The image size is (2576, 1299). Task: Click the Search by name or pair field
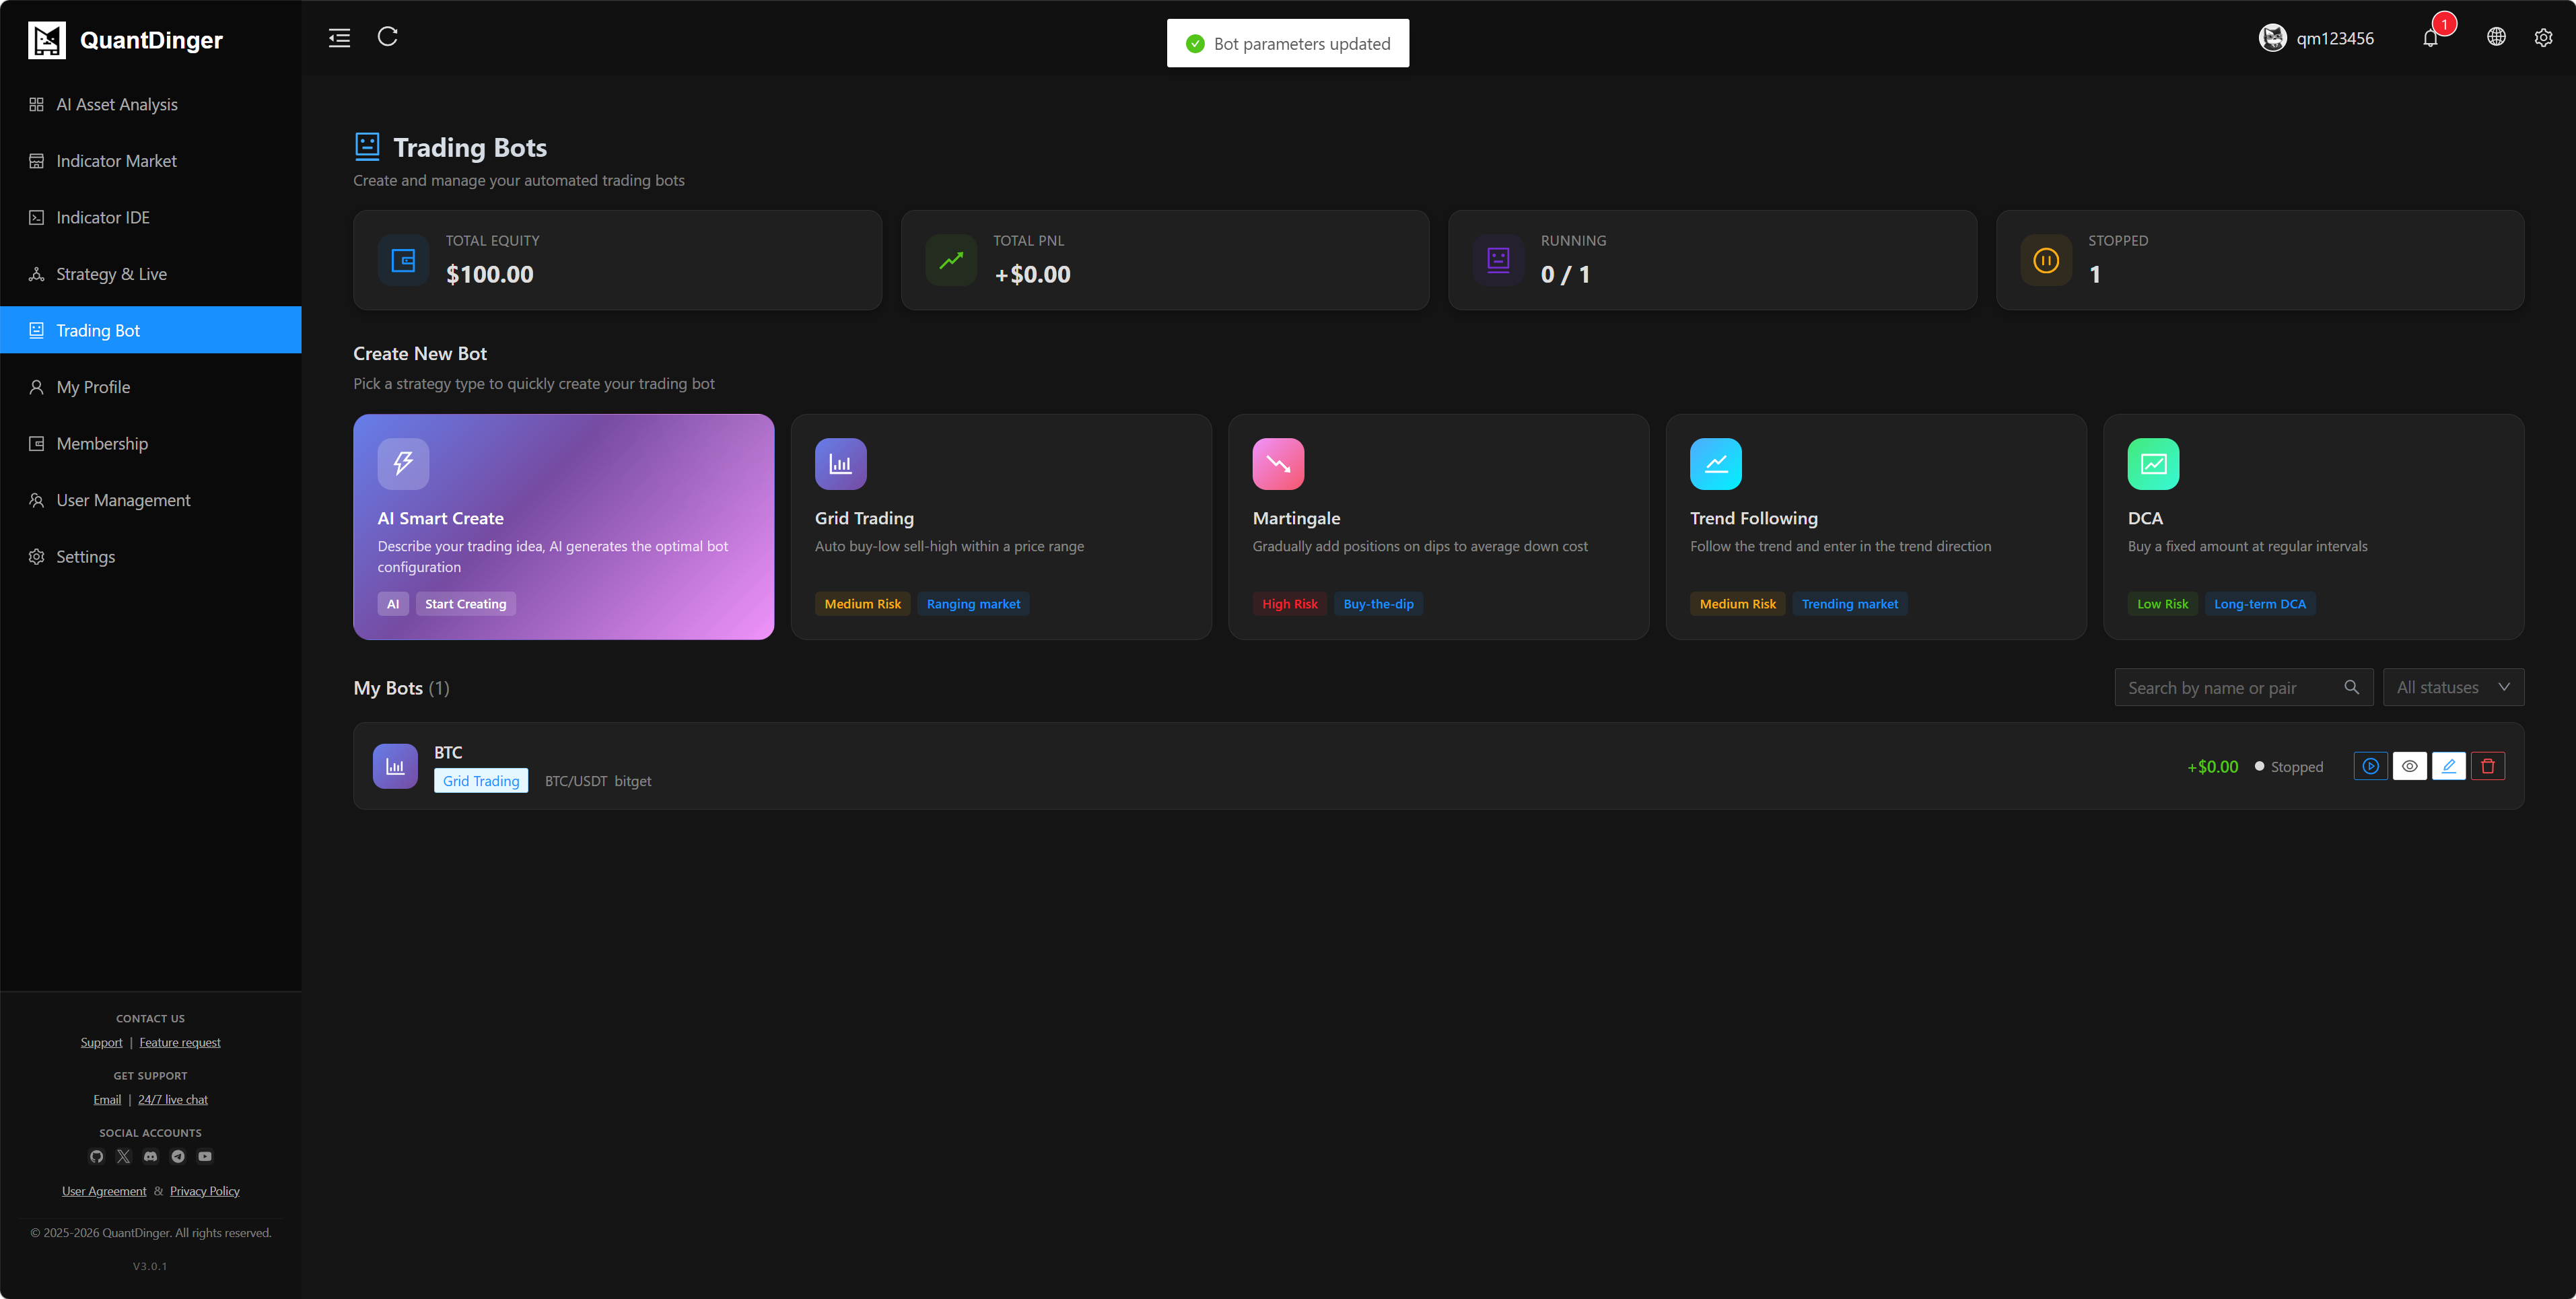click(2230, 688)
